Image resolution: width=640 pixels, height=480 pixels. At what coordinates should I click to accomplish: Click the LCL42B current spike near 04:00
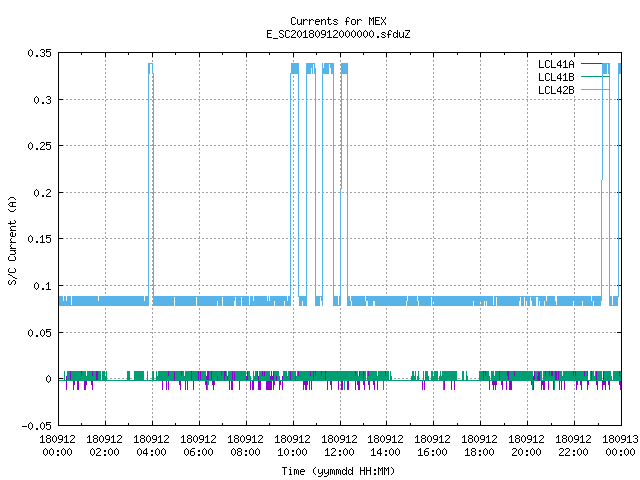(x=151, y=180)
